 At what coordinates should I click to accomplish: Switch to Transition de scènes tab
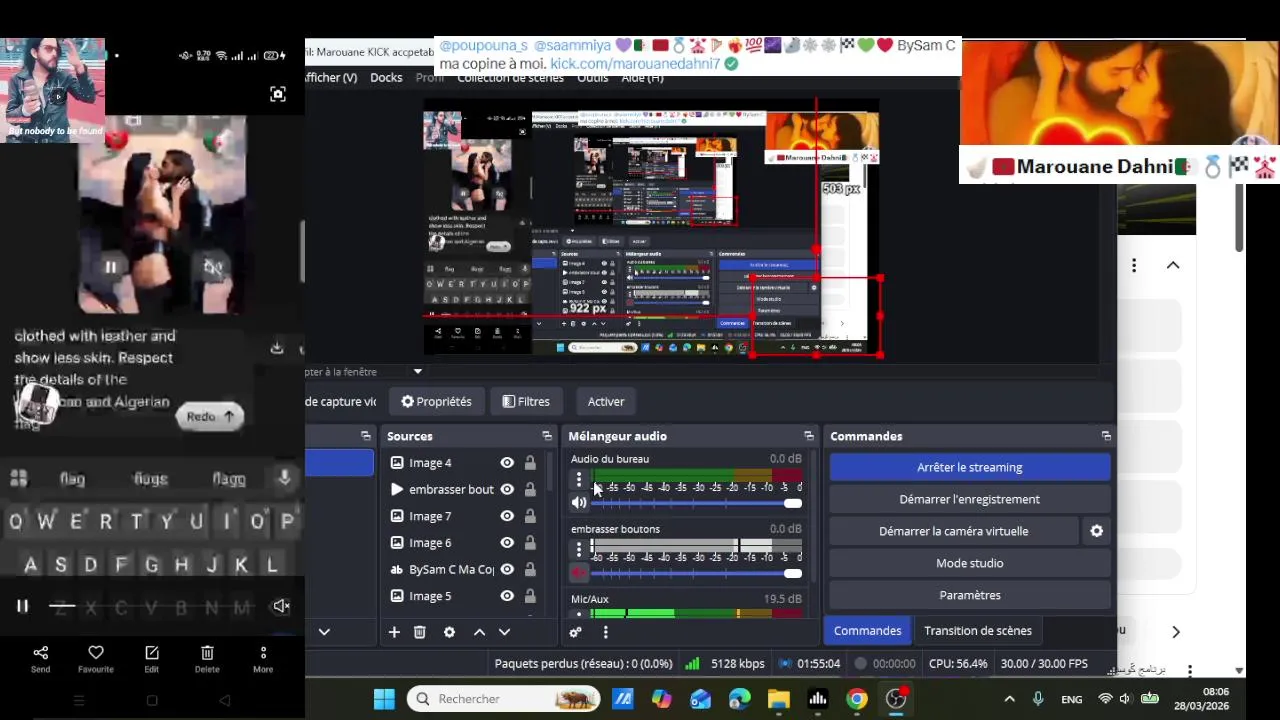pyautogui.click(x=978, y=631)
